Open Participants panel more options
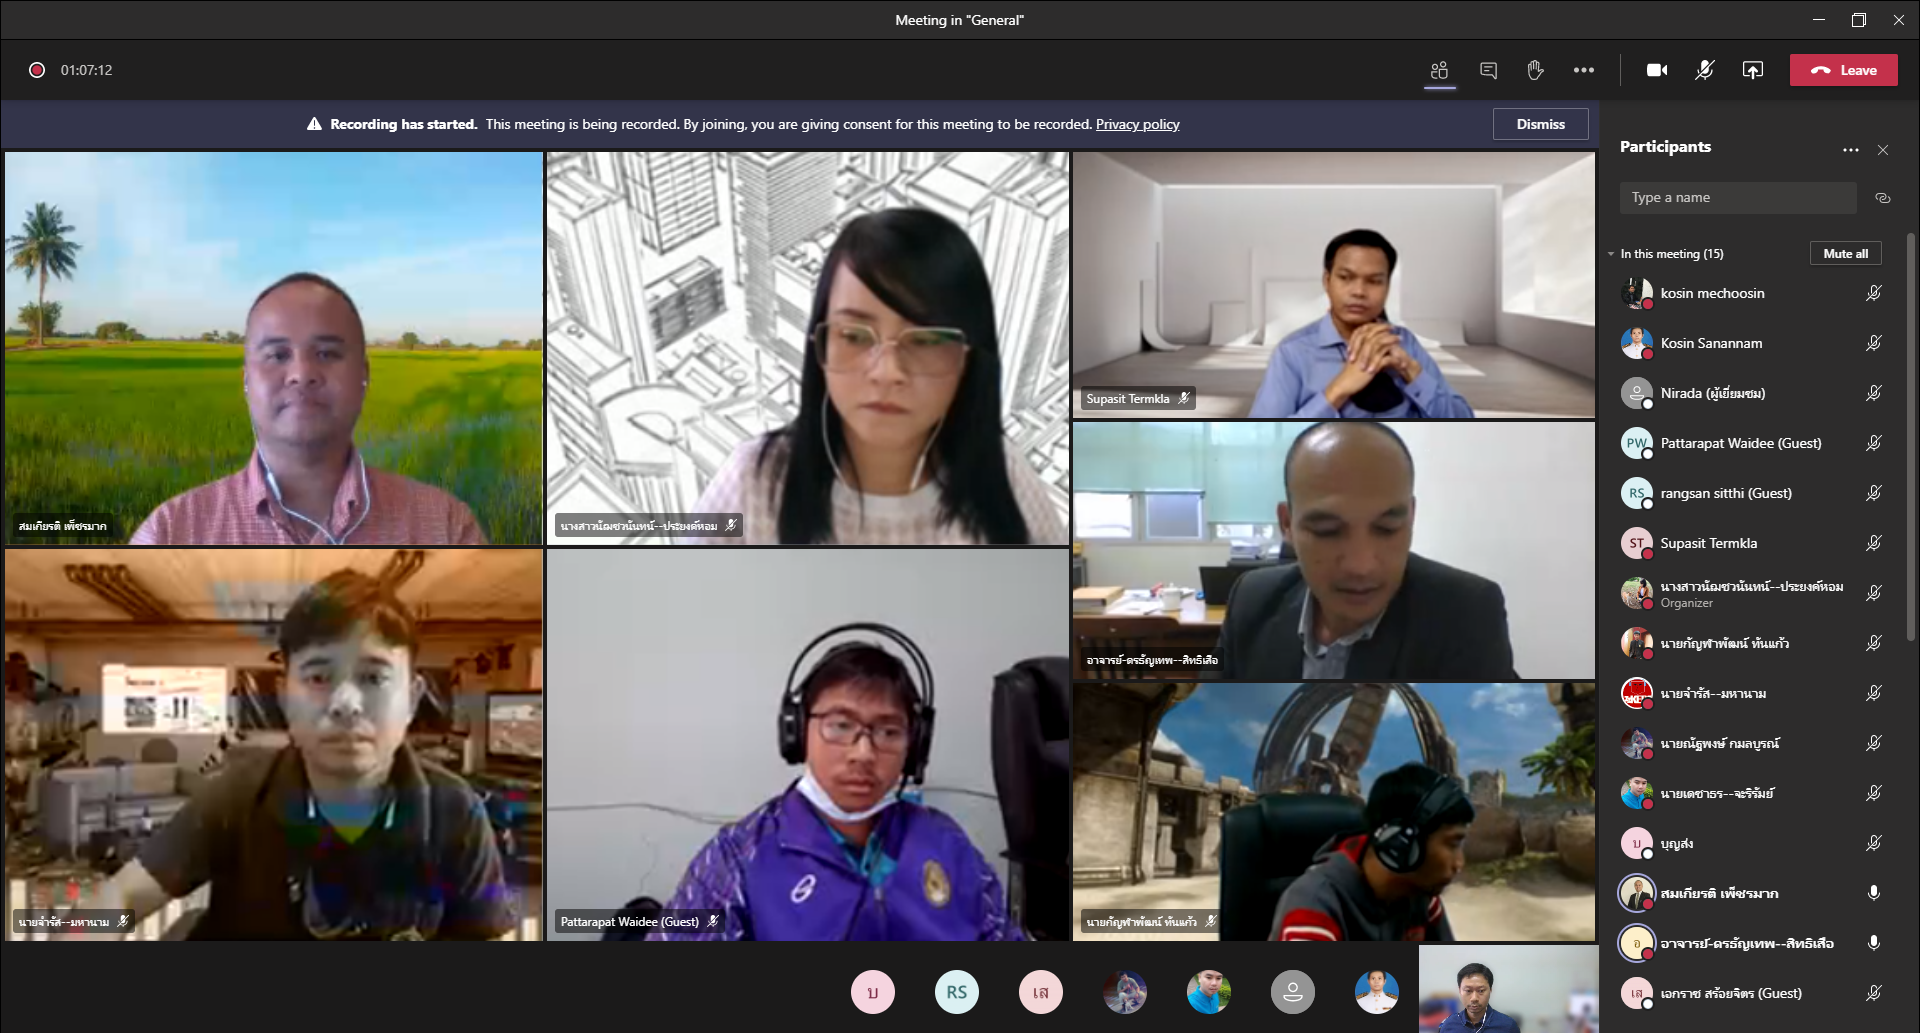The height and width of the screenshot is (1033, 1920). click(x=1850, y=150)
